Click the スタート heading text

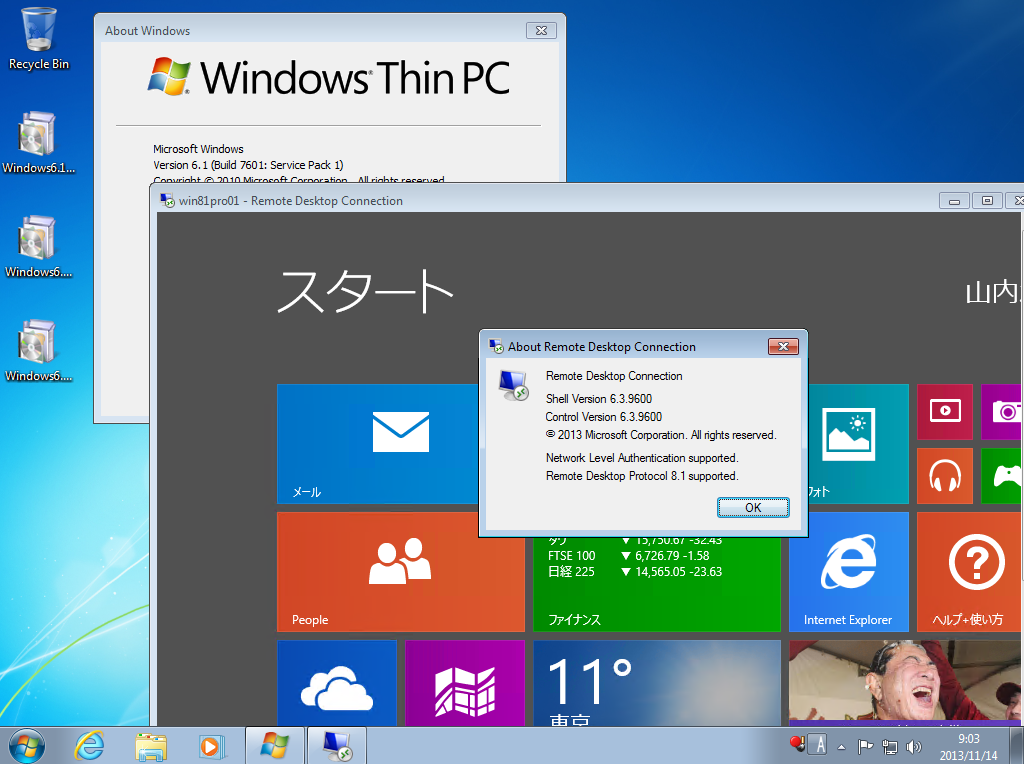click(366, 291)
